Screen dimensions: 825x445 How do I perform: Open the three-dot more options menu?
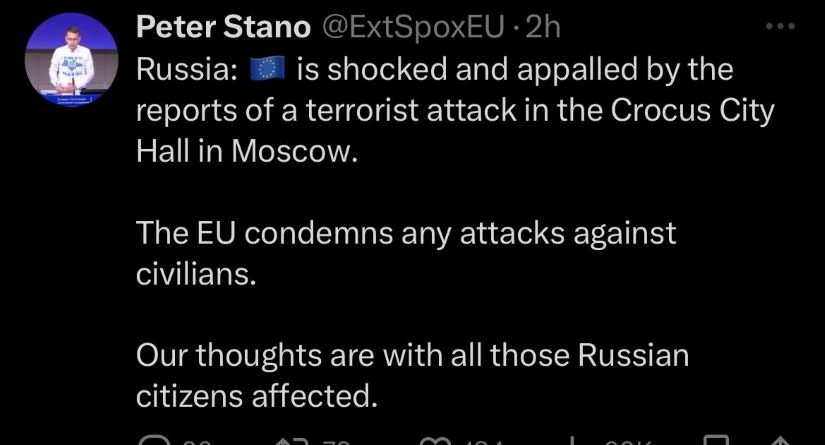click(778, 29)
